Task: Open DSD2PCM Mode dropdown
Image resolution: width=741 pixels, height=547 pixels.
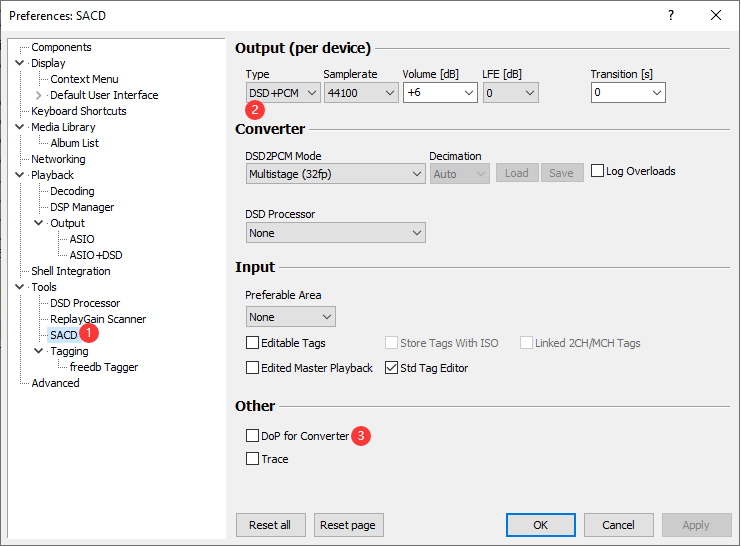Action: [x=335, y=174]
